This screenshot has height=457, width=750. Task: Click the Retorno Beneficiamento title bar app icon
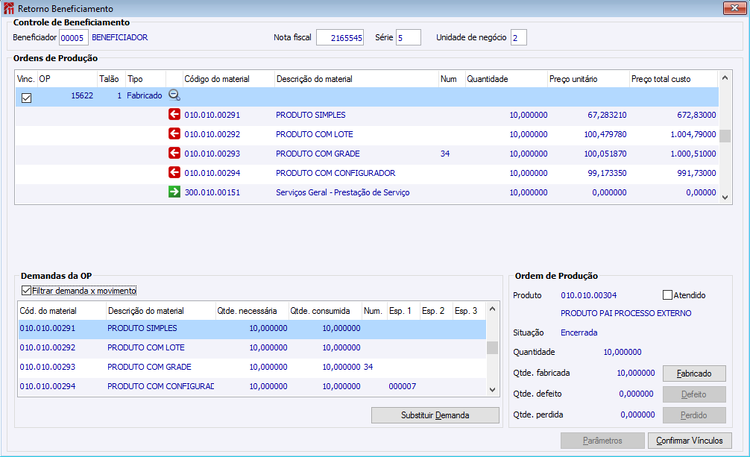point(9,8)
